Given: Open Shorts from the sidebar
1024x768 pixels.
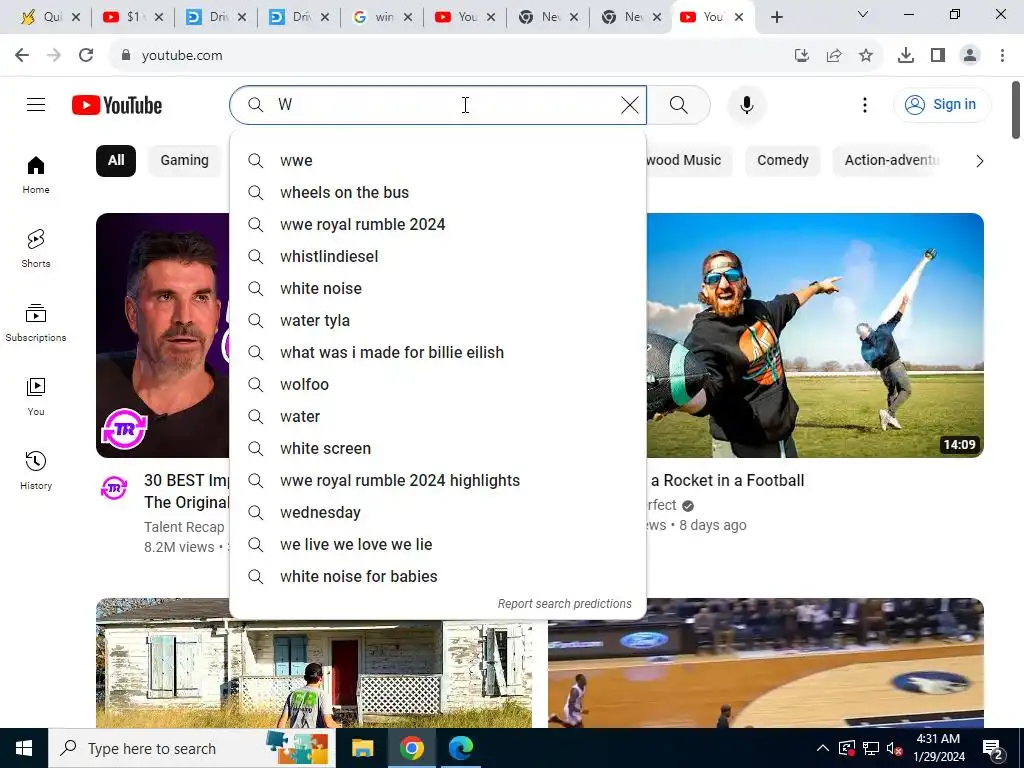Looking at the screenshot, I should (36, 248).
